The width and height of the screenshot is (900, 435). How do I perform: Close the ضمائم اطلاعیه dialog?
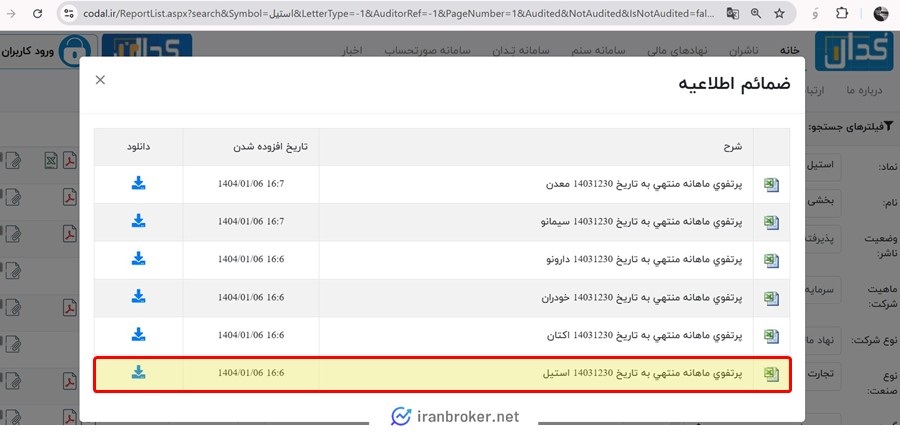pyautogui.click(x=100, y=80)
